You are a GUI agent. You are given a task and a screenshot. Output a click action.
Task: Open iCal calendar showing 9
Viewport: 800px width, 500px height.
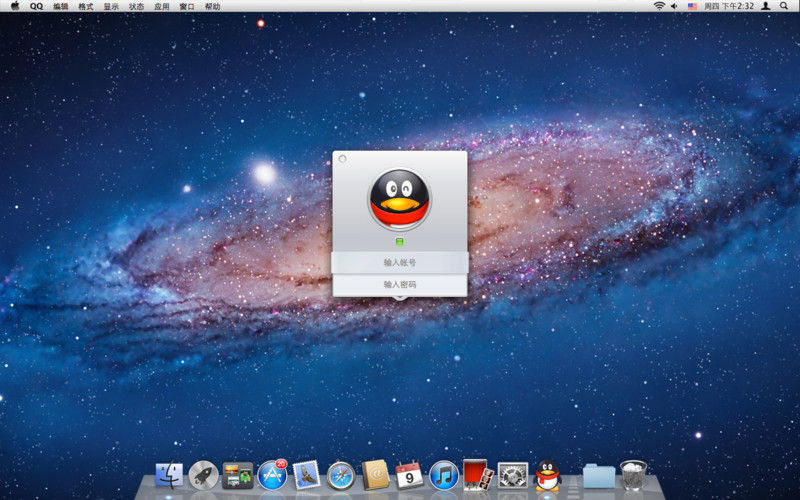409,475
